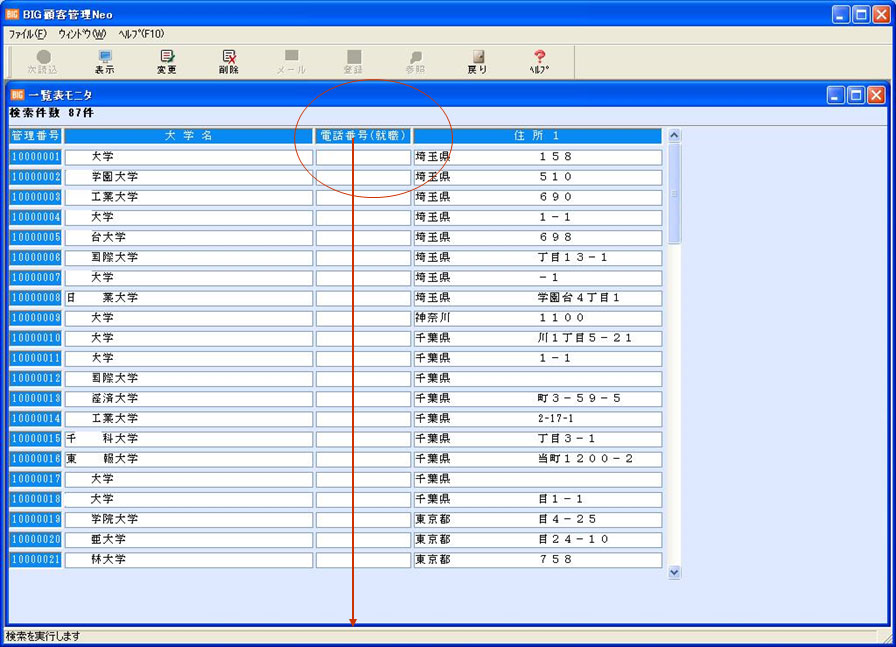Image resolution: width=896 pixels, height=647 pixels.
Task: Select record number 10000003
Action: (35, 197)
